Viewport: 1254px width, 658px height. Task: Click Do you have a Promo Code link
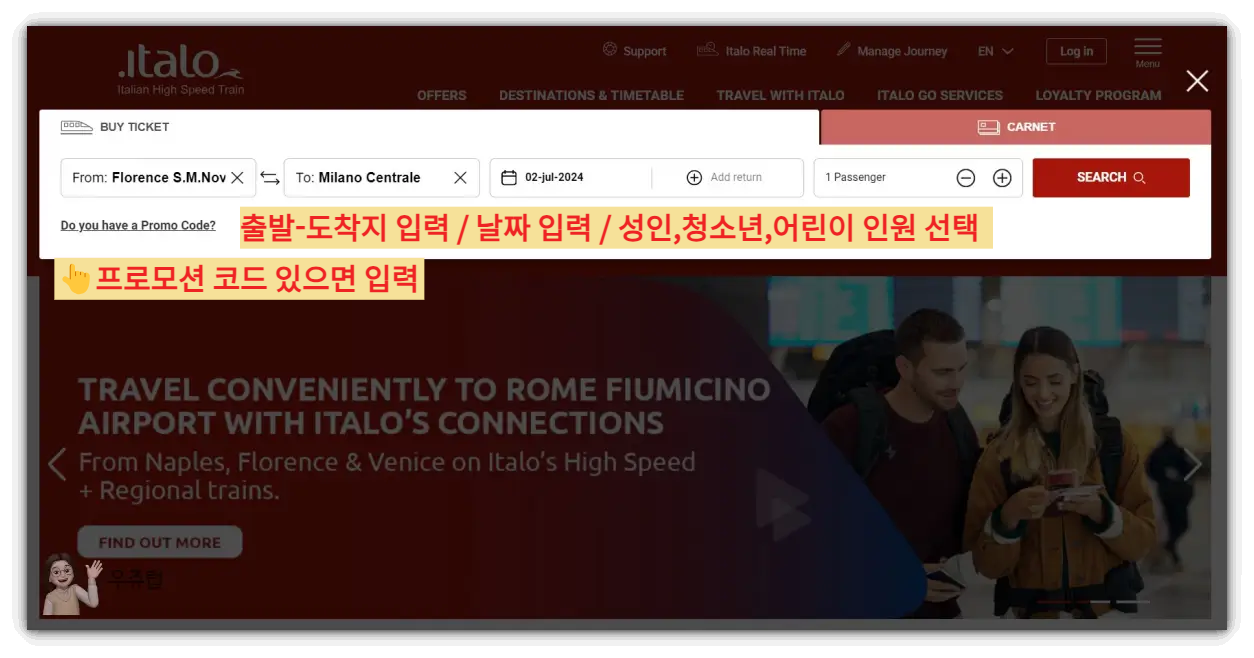[x=138, y=225]
